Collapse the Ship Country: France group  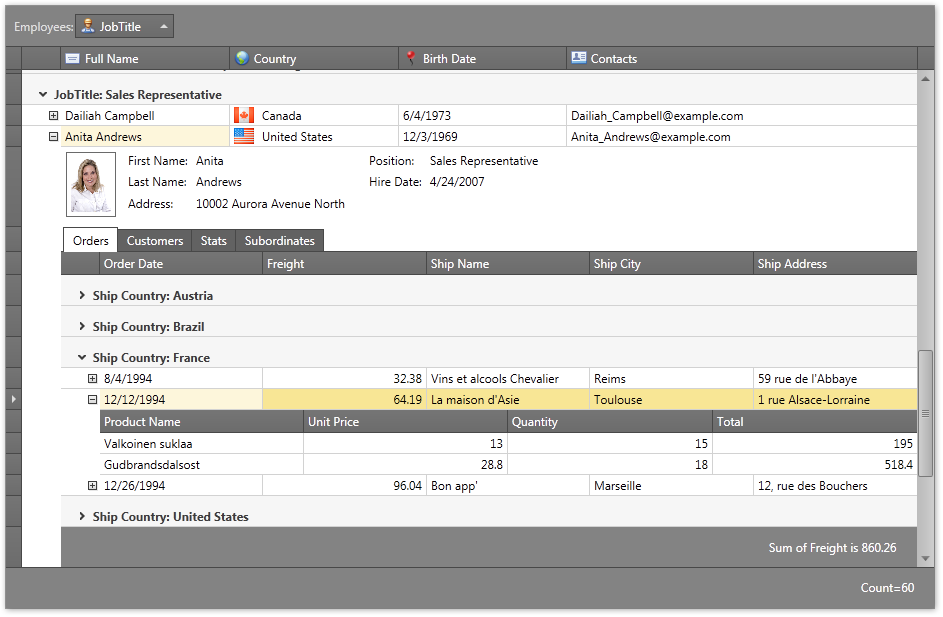pyautogui.click(x=82, y=358)
